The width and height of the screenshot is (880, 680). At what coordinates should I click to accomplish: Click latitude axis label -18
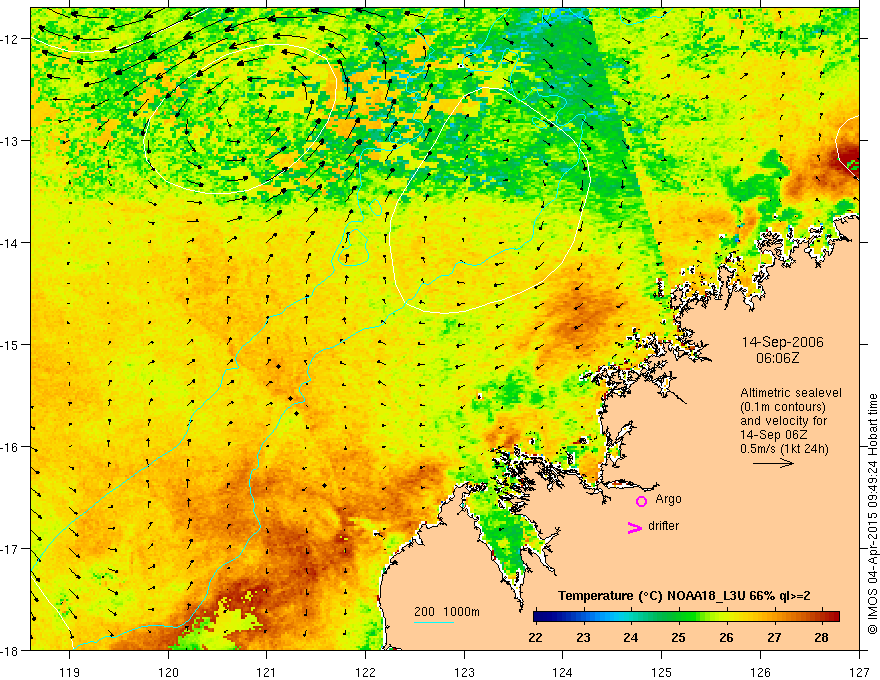pos(10,650)
